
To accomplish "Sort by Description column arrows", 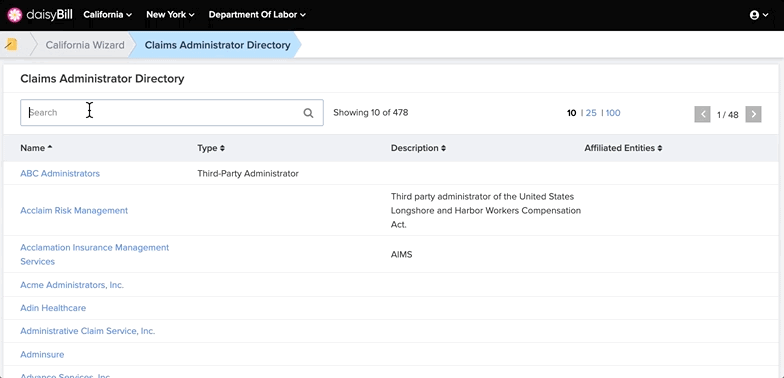I will [444, 148].
